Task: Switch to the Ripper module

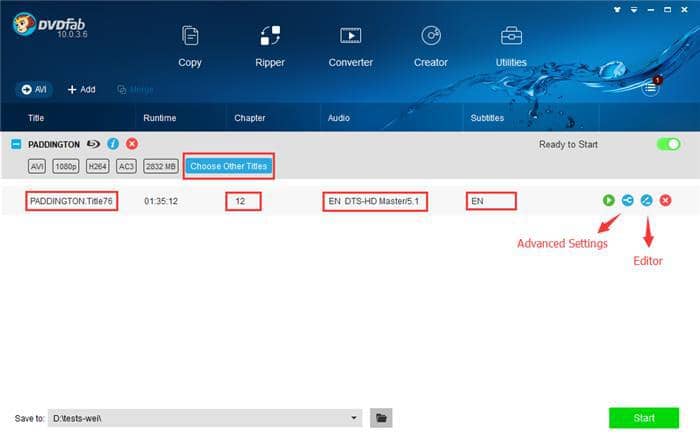Action: [x=270, y=47]
